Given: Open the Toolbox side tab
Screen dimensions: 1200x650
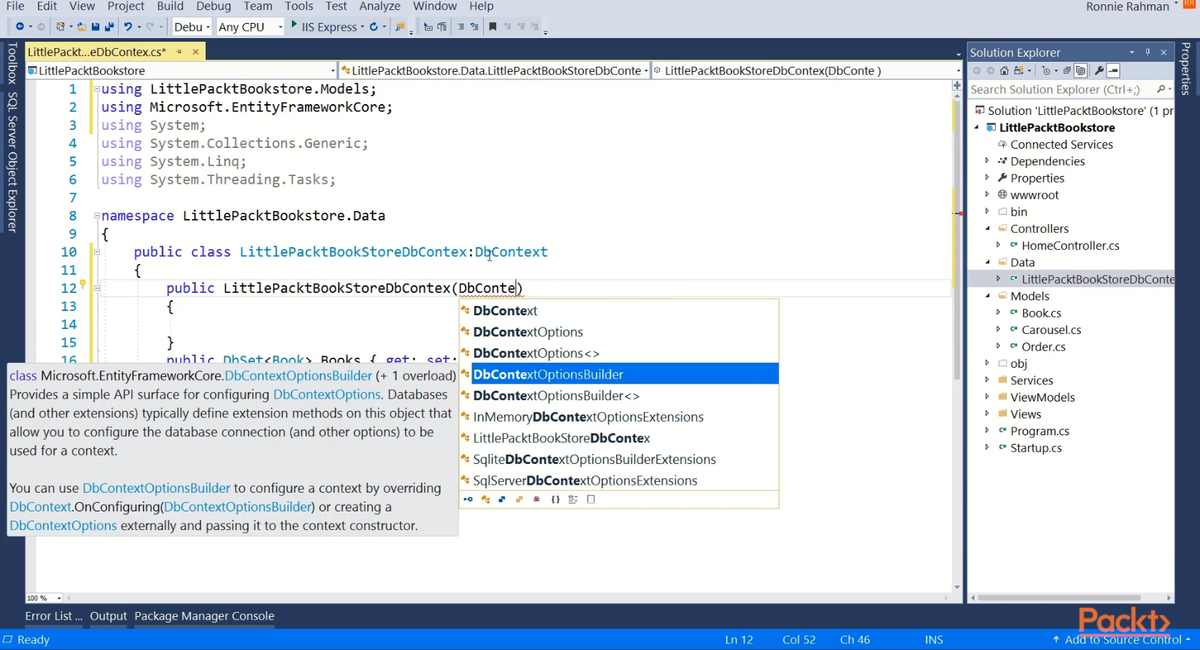Looking at the screenshot, I should [12, 62].
